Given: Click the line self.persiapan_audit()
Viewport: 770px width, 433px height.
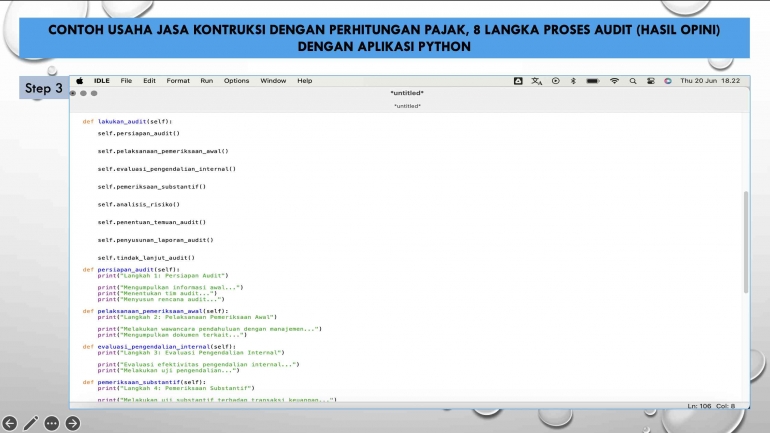Looking at the screenshot, I should 138,133.
